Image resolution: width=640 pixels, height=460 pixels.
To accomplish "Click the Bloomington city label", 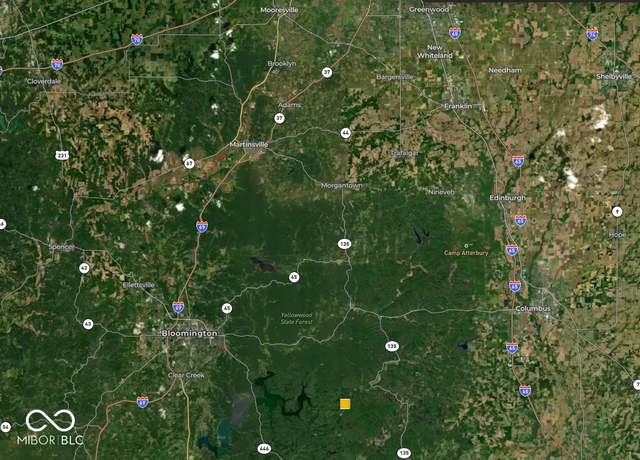I will coord(189,333).
